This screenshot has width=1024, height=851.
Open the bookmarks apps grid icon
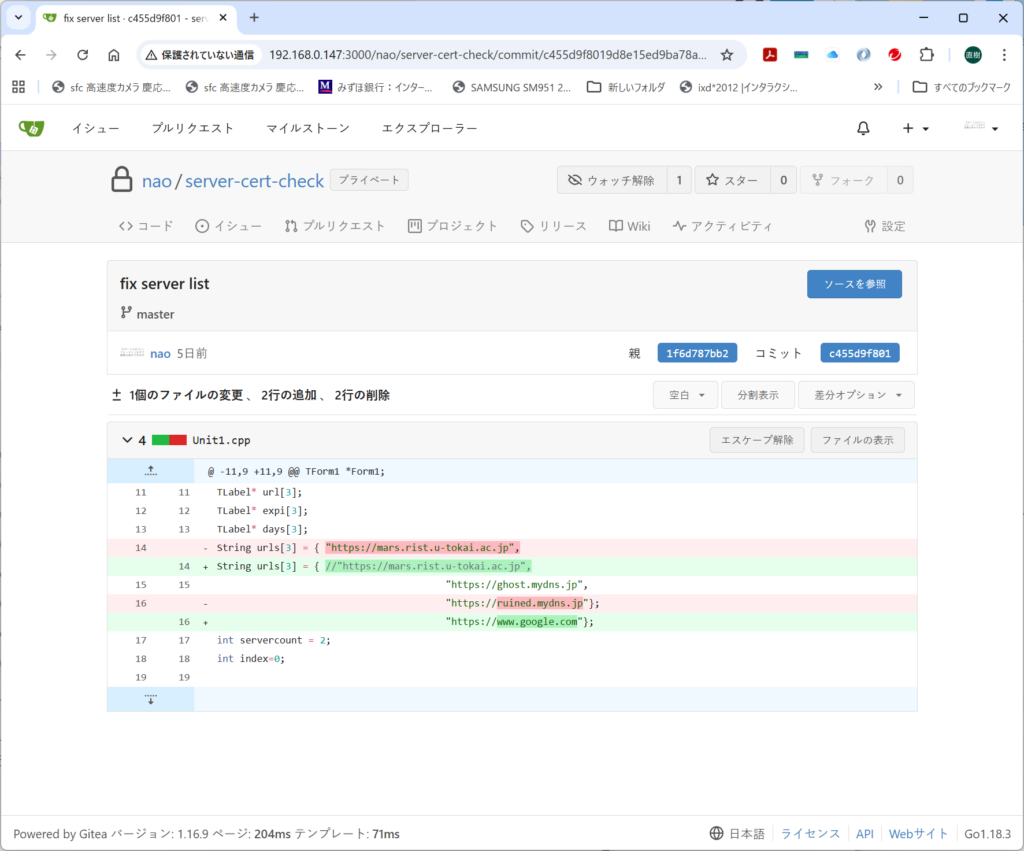18,87
